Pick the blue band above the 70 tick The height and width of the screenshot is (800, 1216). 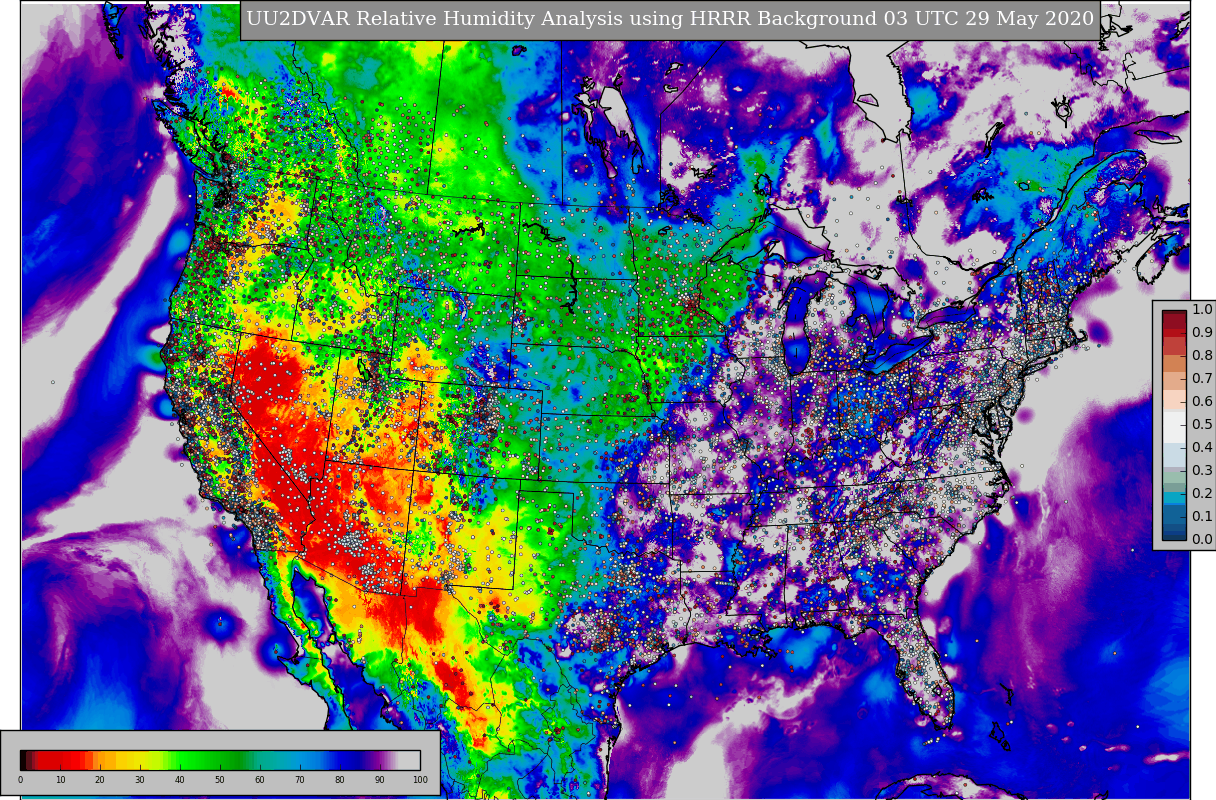pos(300,760)
